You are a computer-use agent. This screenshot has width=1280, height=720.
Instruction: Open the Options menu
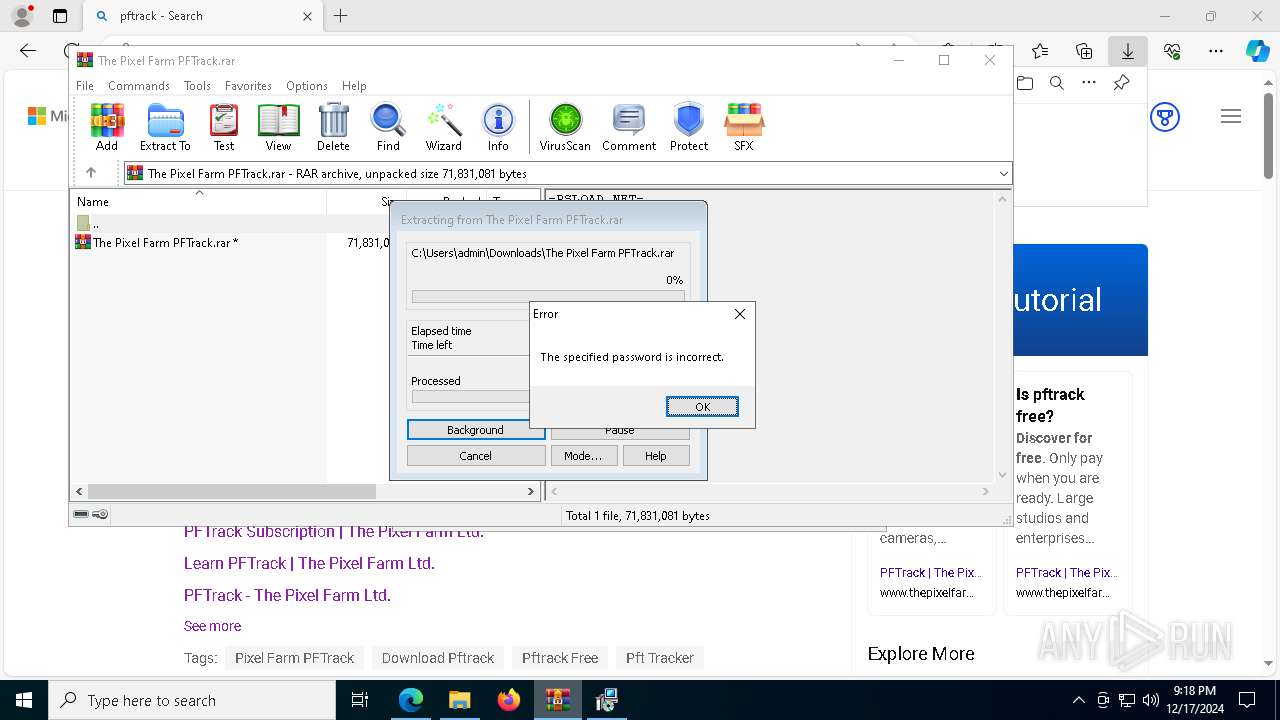307,86
